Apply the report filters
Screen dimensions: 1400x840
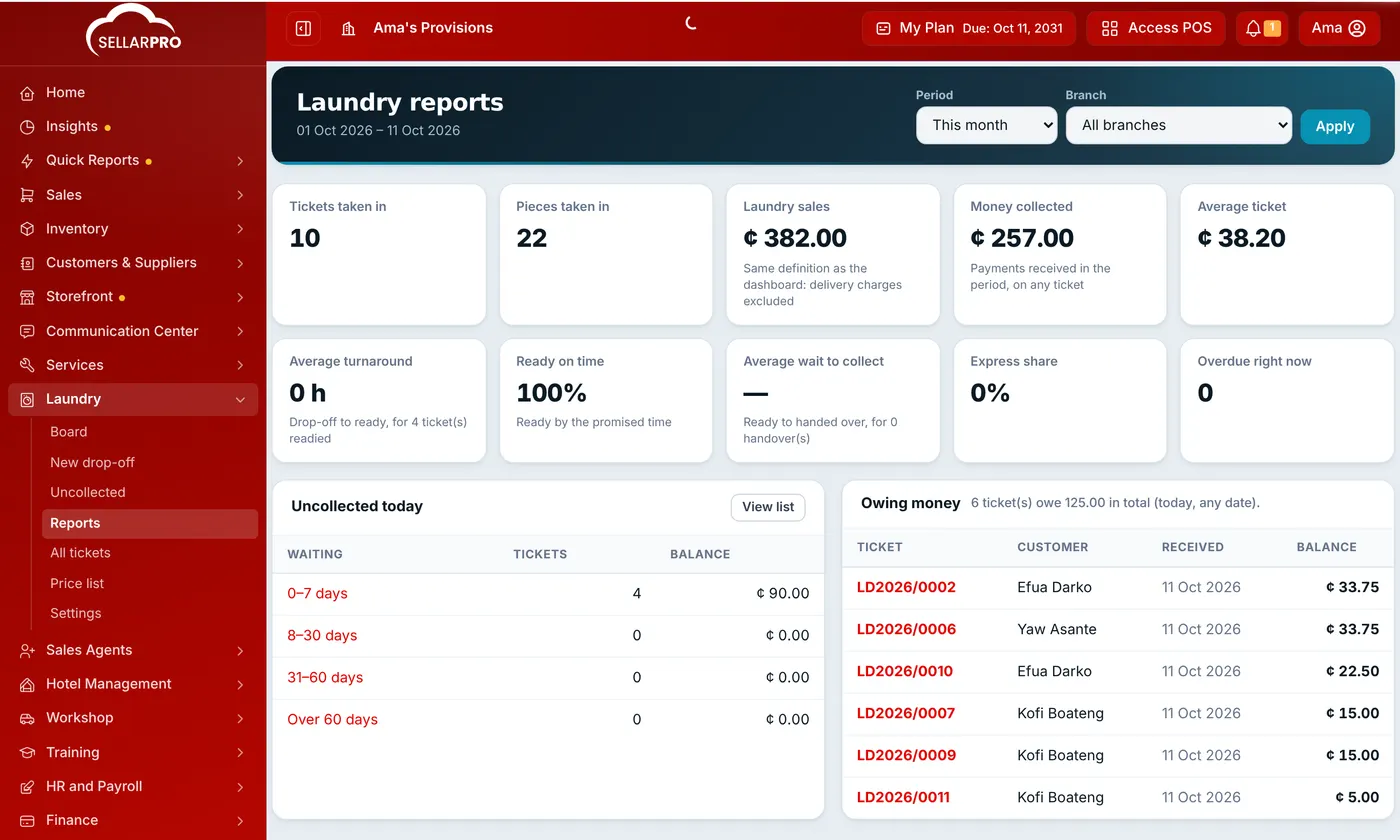point(1335,126)
